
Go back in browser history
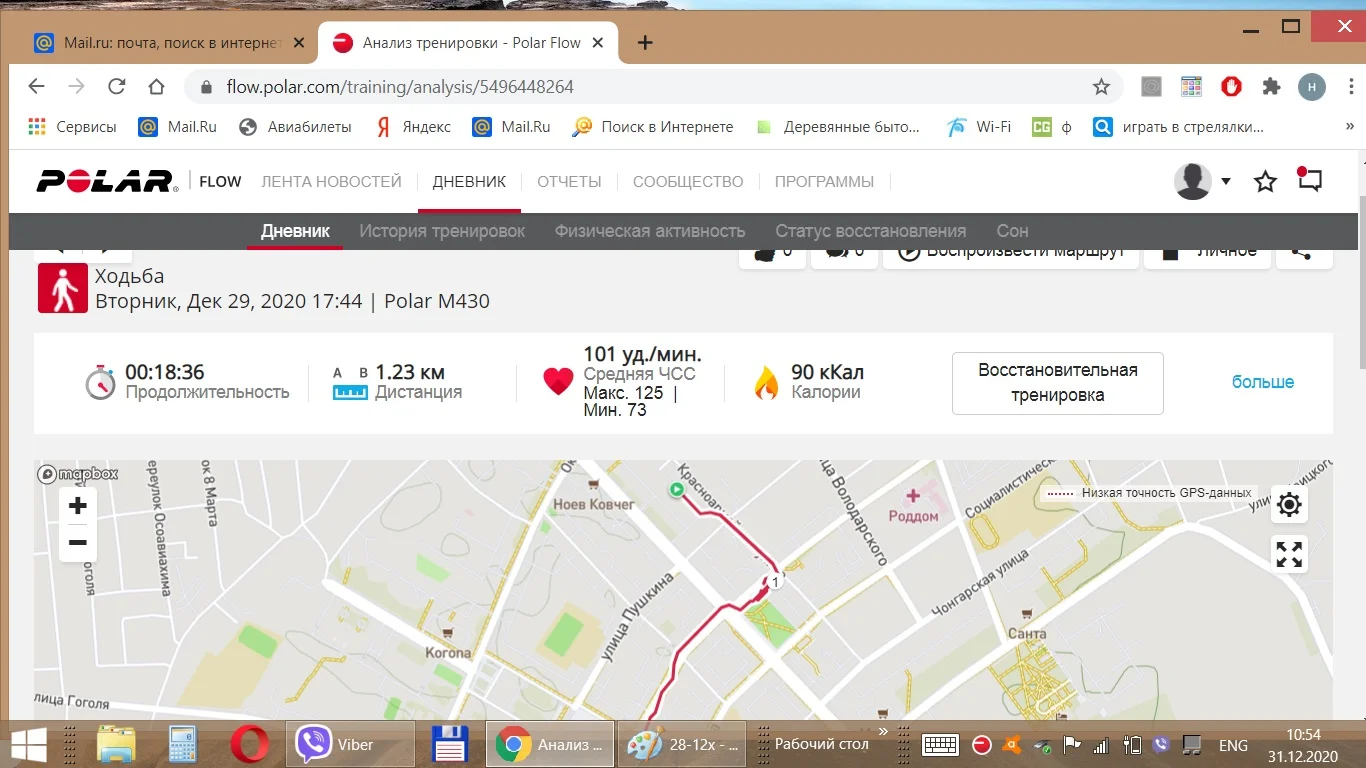click(37, 87)
